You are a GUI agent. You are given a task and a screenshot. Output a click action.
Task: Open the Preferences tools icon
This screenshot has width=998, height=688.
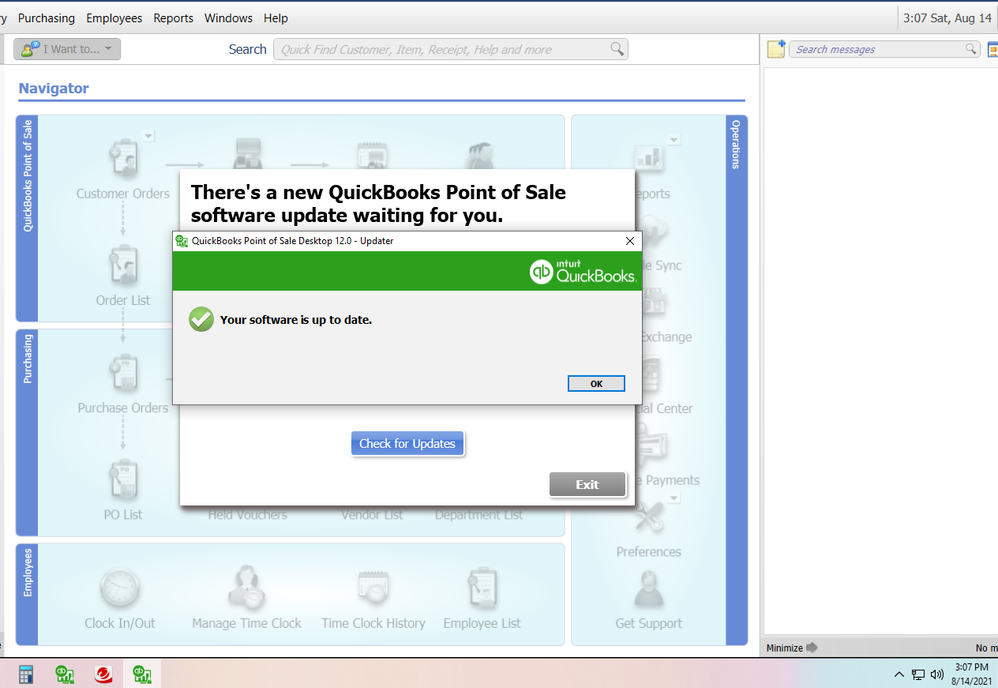coord(649,517)
